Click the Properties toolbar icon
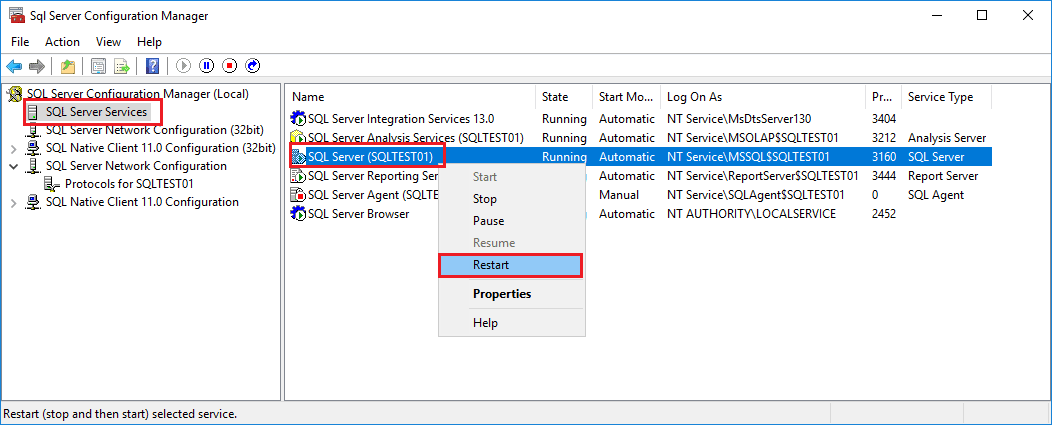Image resolution: width=1052 pixels, height=425 pixels. (x=98, y=66)
